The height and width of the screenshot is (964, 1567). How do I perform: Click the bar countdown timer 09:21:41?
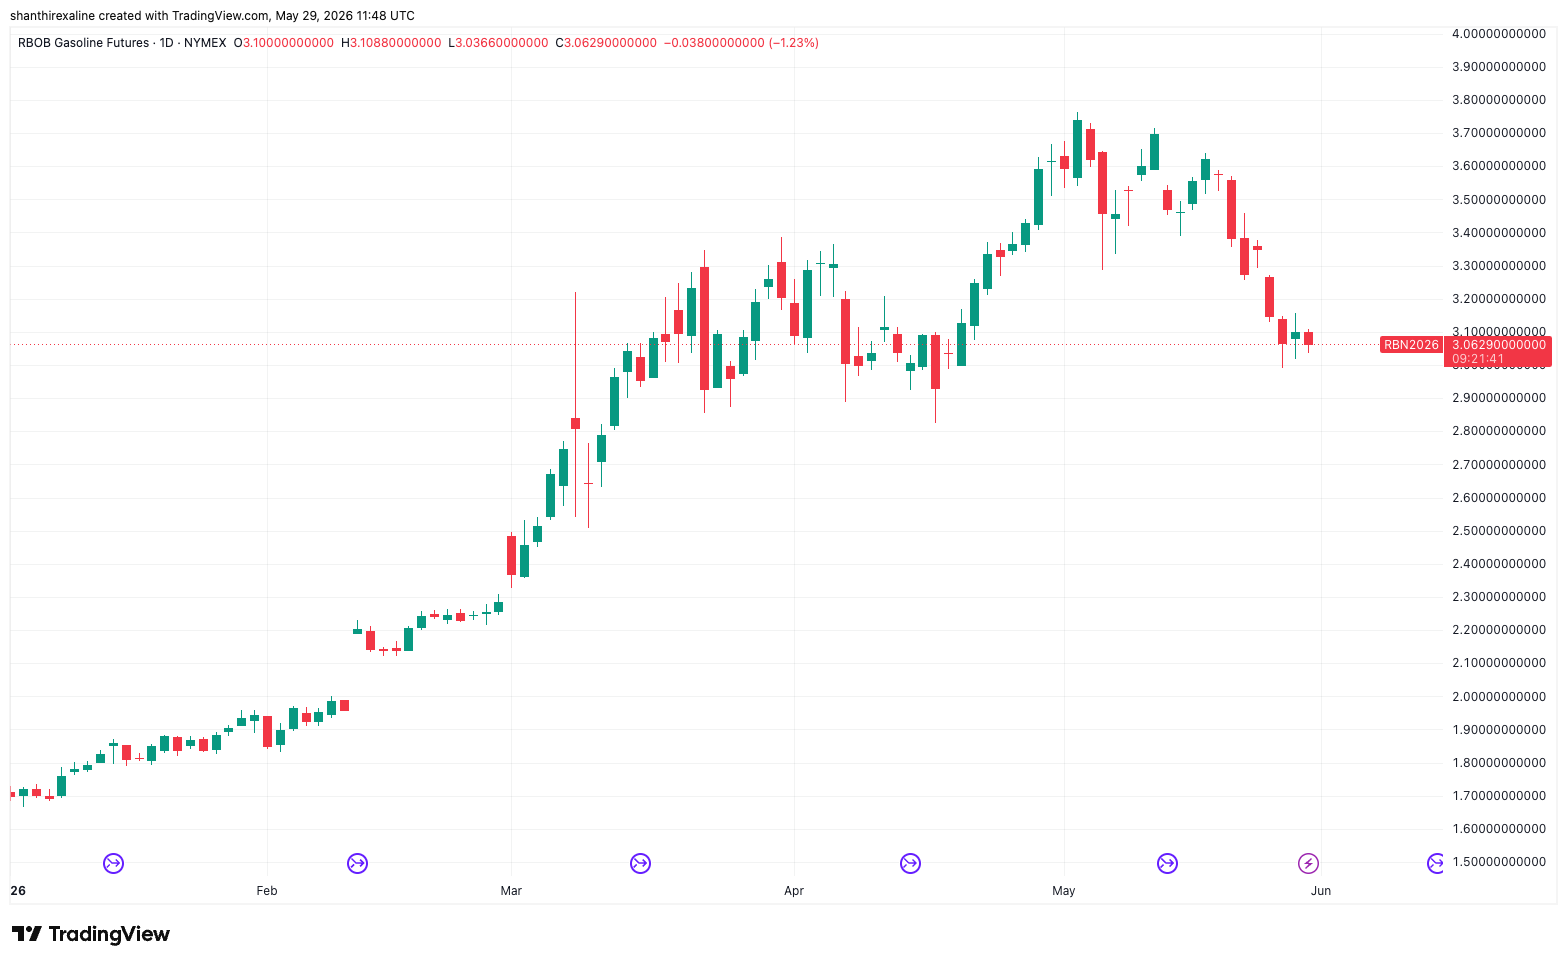pyautogui.click(x=1478, y=359)
